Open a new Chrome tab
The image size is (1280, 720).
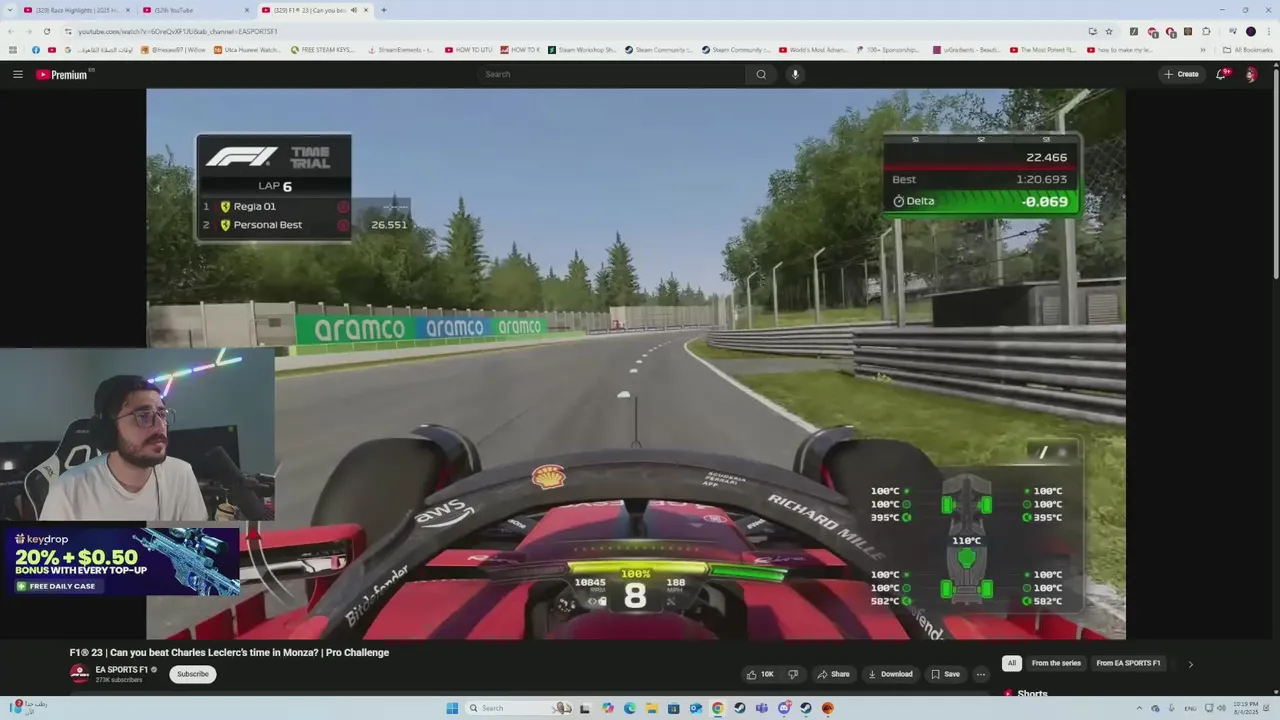(384, 10)
